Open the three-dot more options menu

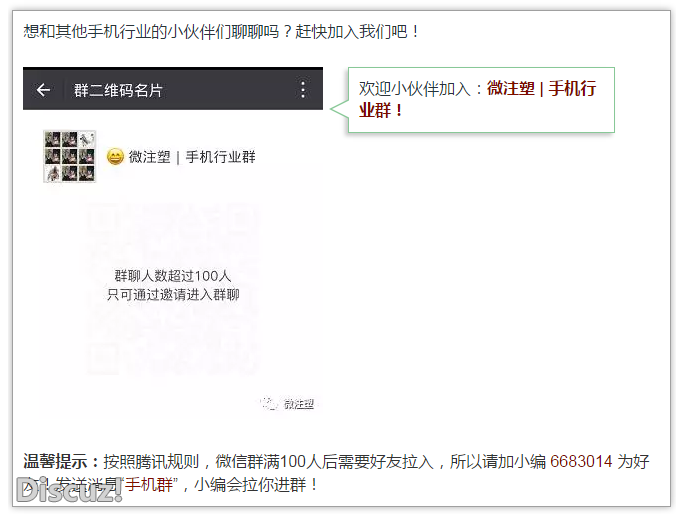pyautogui.click(x=303, y=90)
